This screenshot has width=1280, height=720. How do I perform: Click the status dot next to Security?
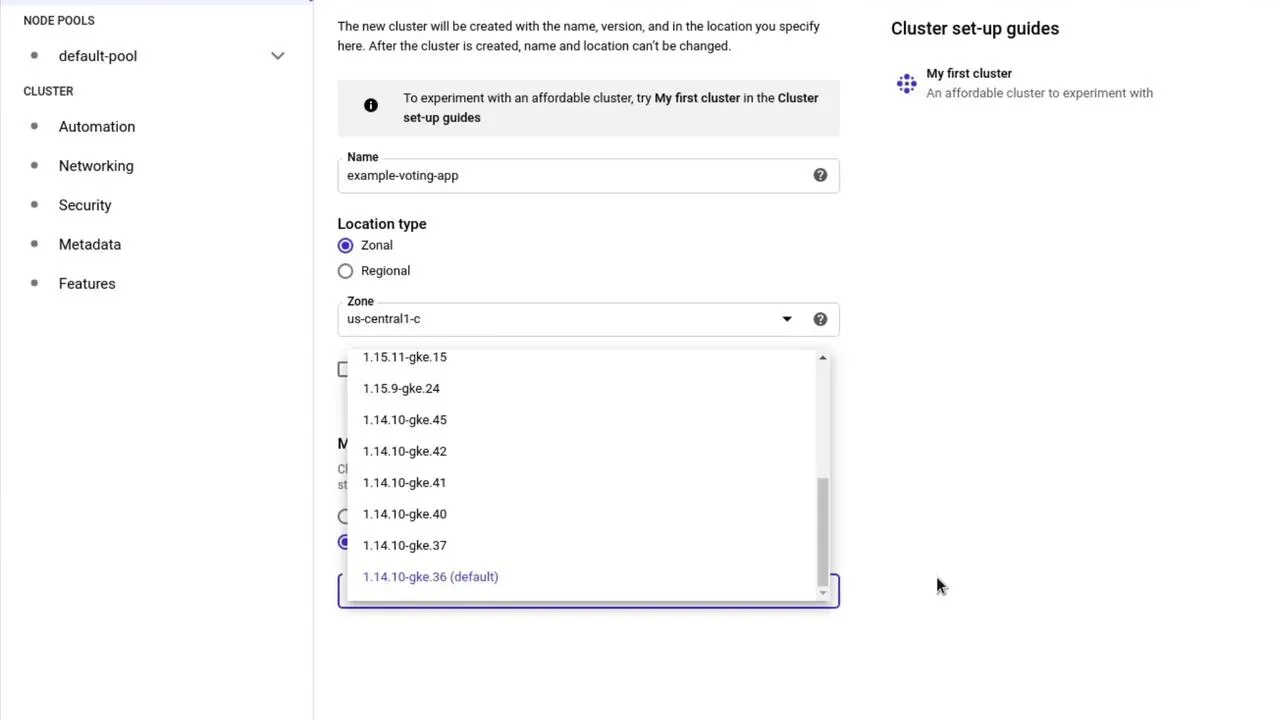click(33, 205)
